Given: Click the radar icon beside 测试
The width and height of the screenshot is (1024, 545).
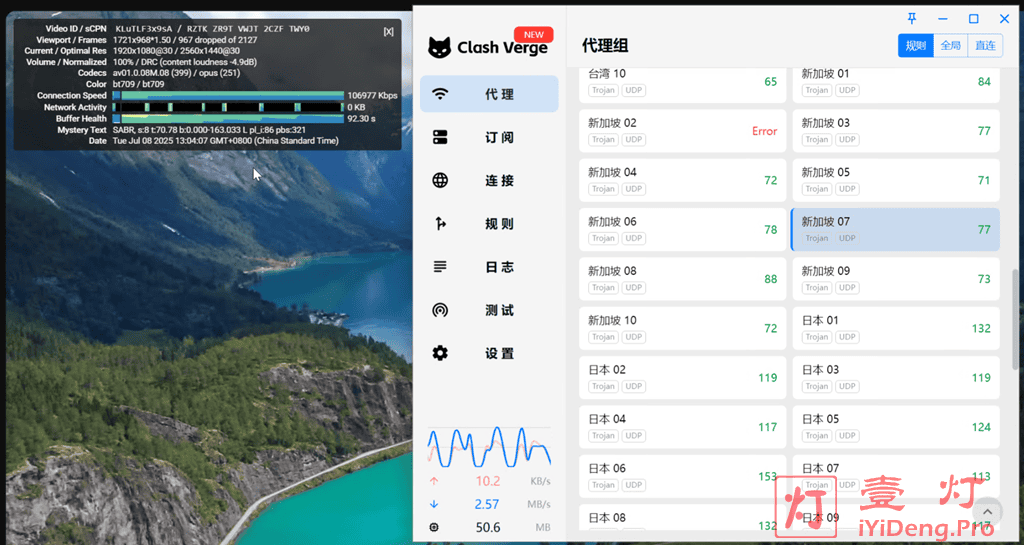Looking at the screenshot, I should click(440, 310).
